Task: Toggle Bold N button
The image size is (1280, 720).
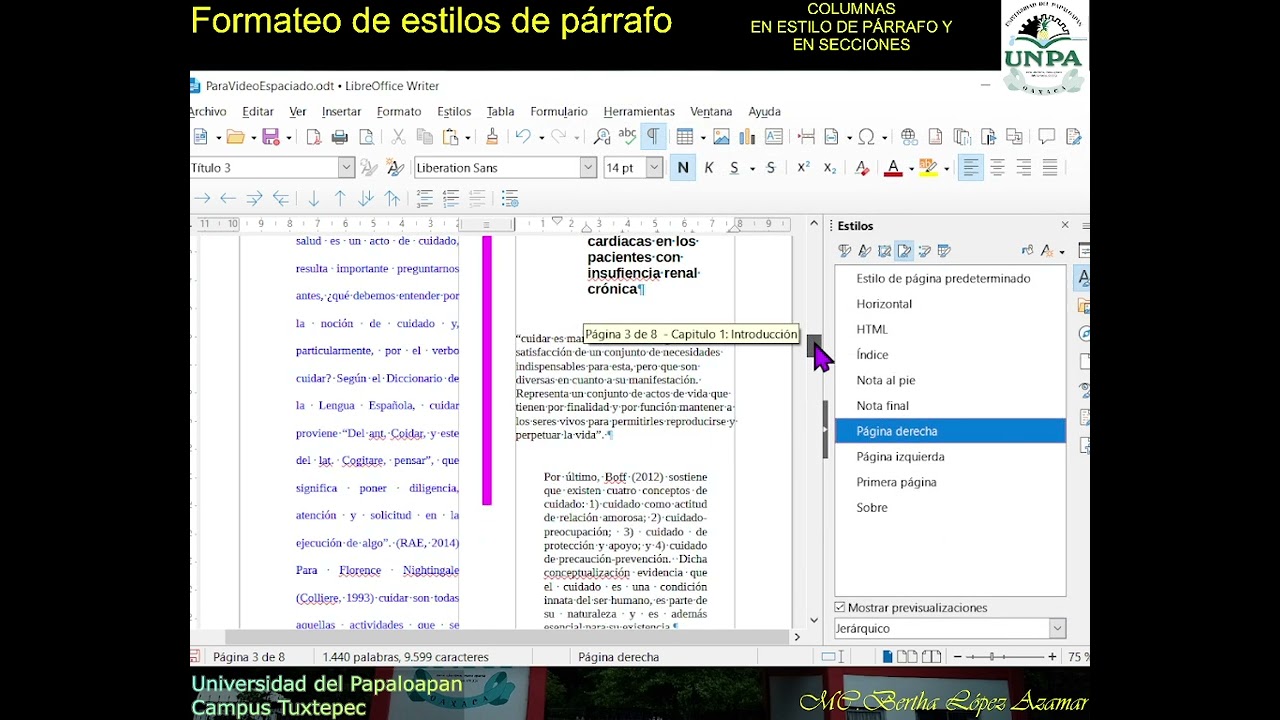Action: (x=683, y=168)
